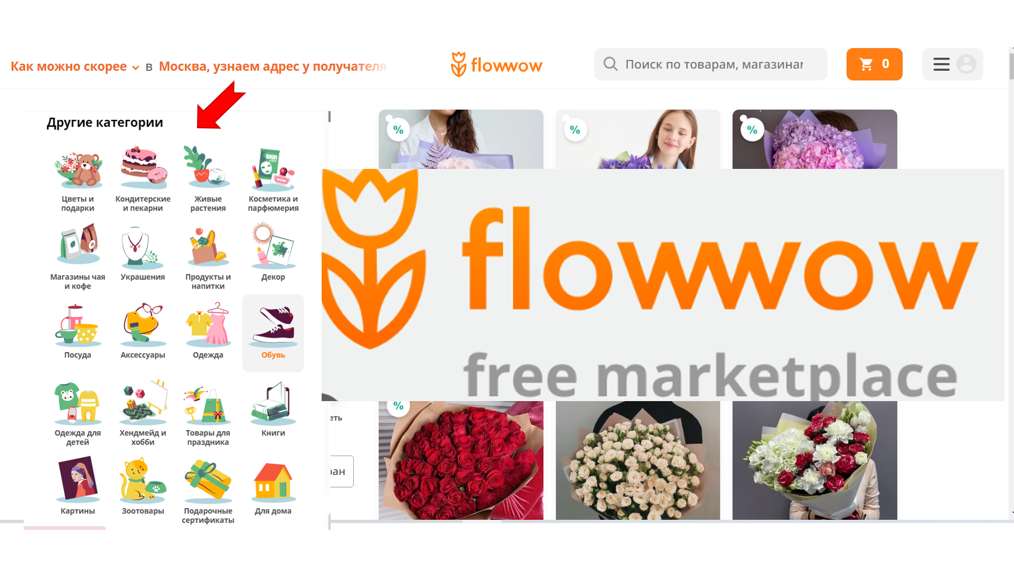This screenshot has height=570, width=1014.
Task: Choose the Подарочные сертификаты category
Action: tap(208, 491)
